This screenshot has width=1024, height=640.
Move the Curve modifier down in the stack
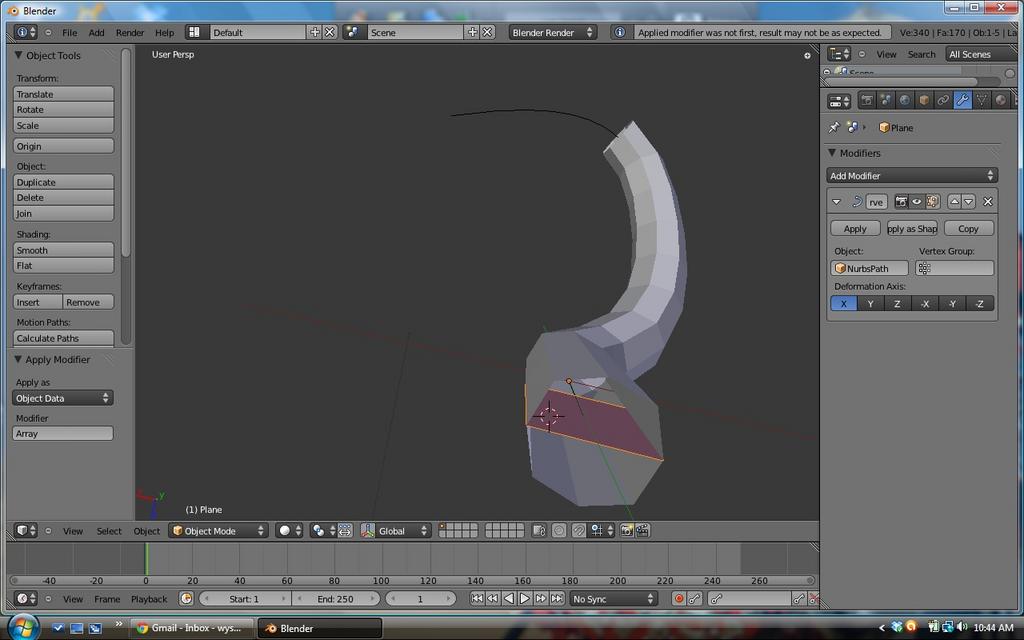point(968,202)
